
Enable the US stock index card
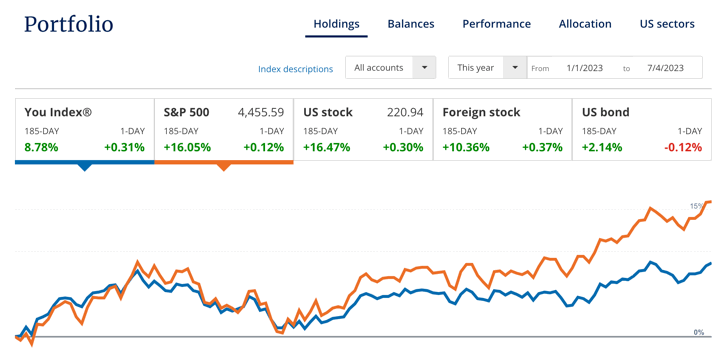(x=363, y=130)
